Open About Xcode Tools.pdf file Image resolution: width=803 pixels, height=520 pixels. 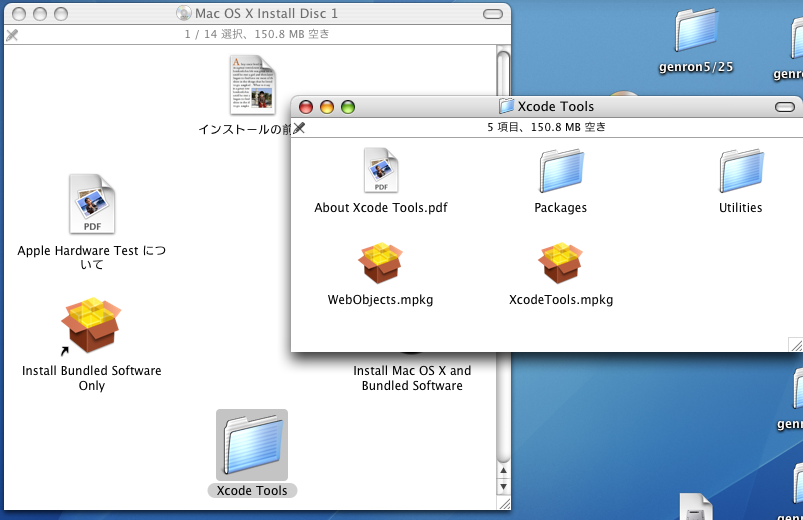coord(381,171)
